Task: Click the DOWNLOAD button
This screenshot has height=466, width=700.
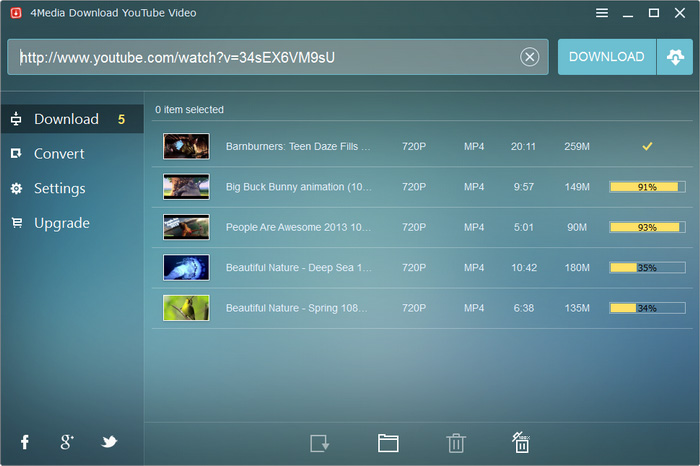Action: pyautogui.click(x=607, y=57)
